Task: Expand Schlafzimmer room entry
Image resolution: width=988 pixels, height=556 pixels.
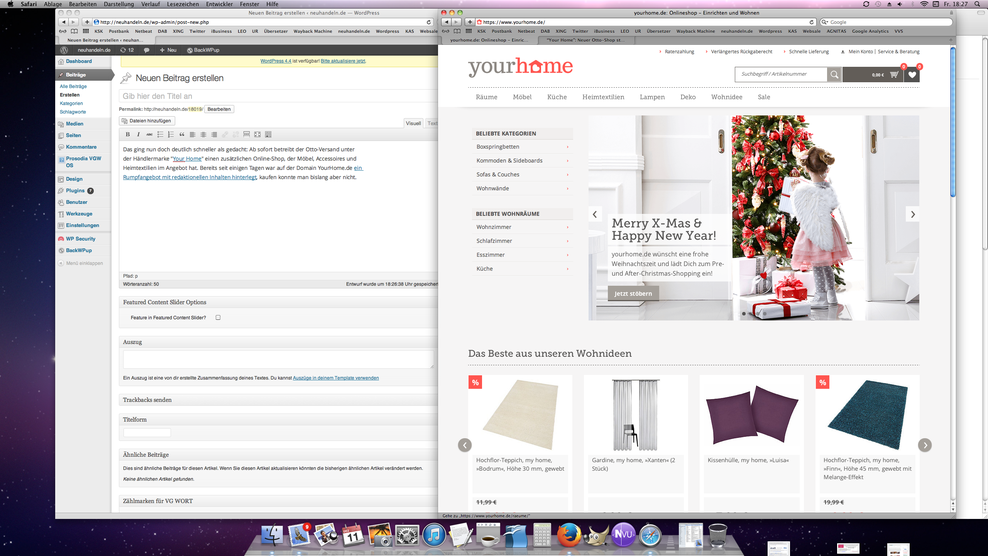Action: pos(567,241)
